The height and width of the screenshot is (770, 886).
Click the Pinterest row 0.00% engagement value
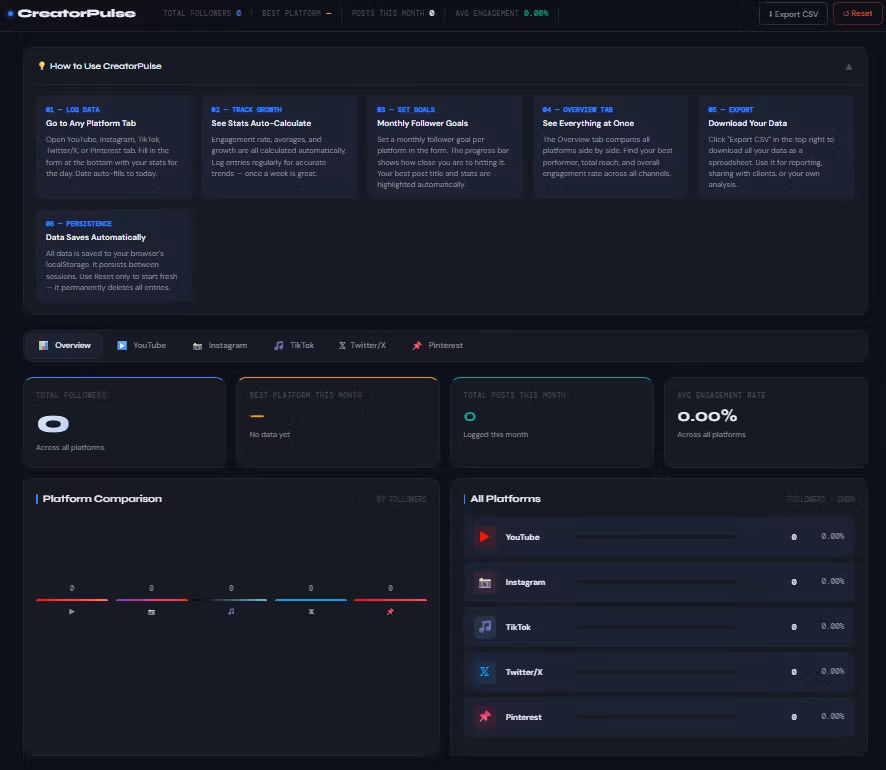832,716
